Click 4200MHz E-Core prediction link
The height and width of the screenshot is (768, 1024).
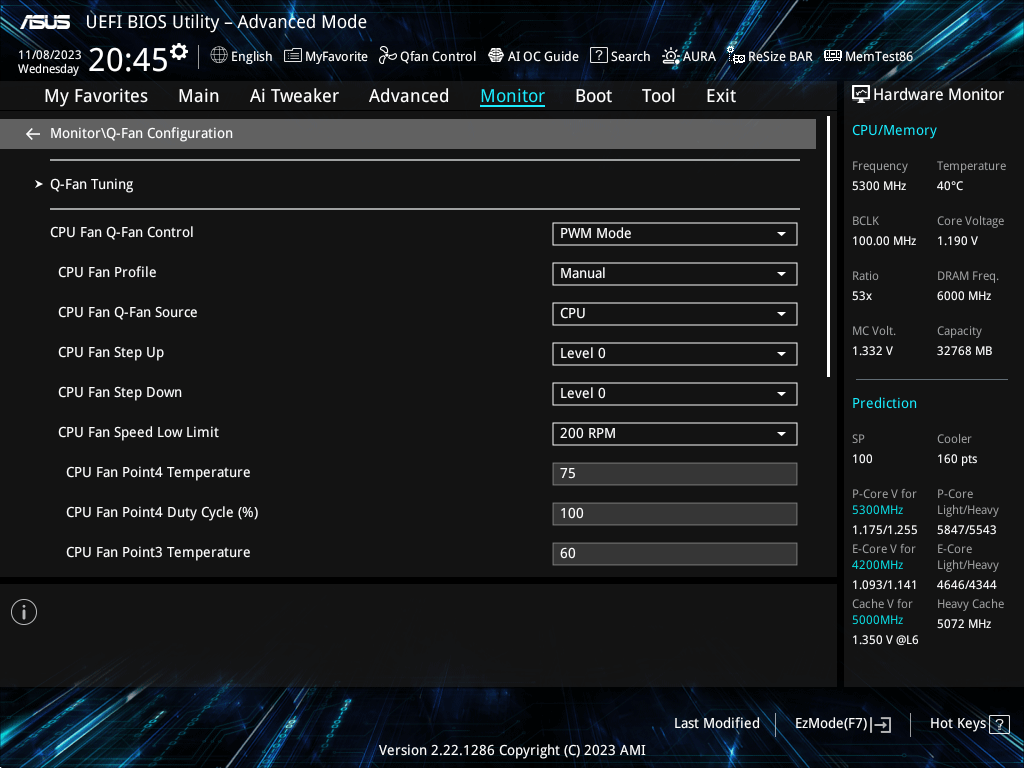coord(878,565)
